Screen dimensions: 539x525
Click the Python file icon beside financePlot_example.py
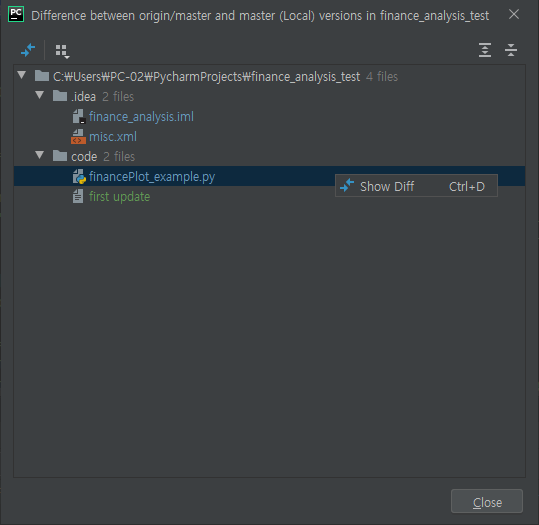79,176
